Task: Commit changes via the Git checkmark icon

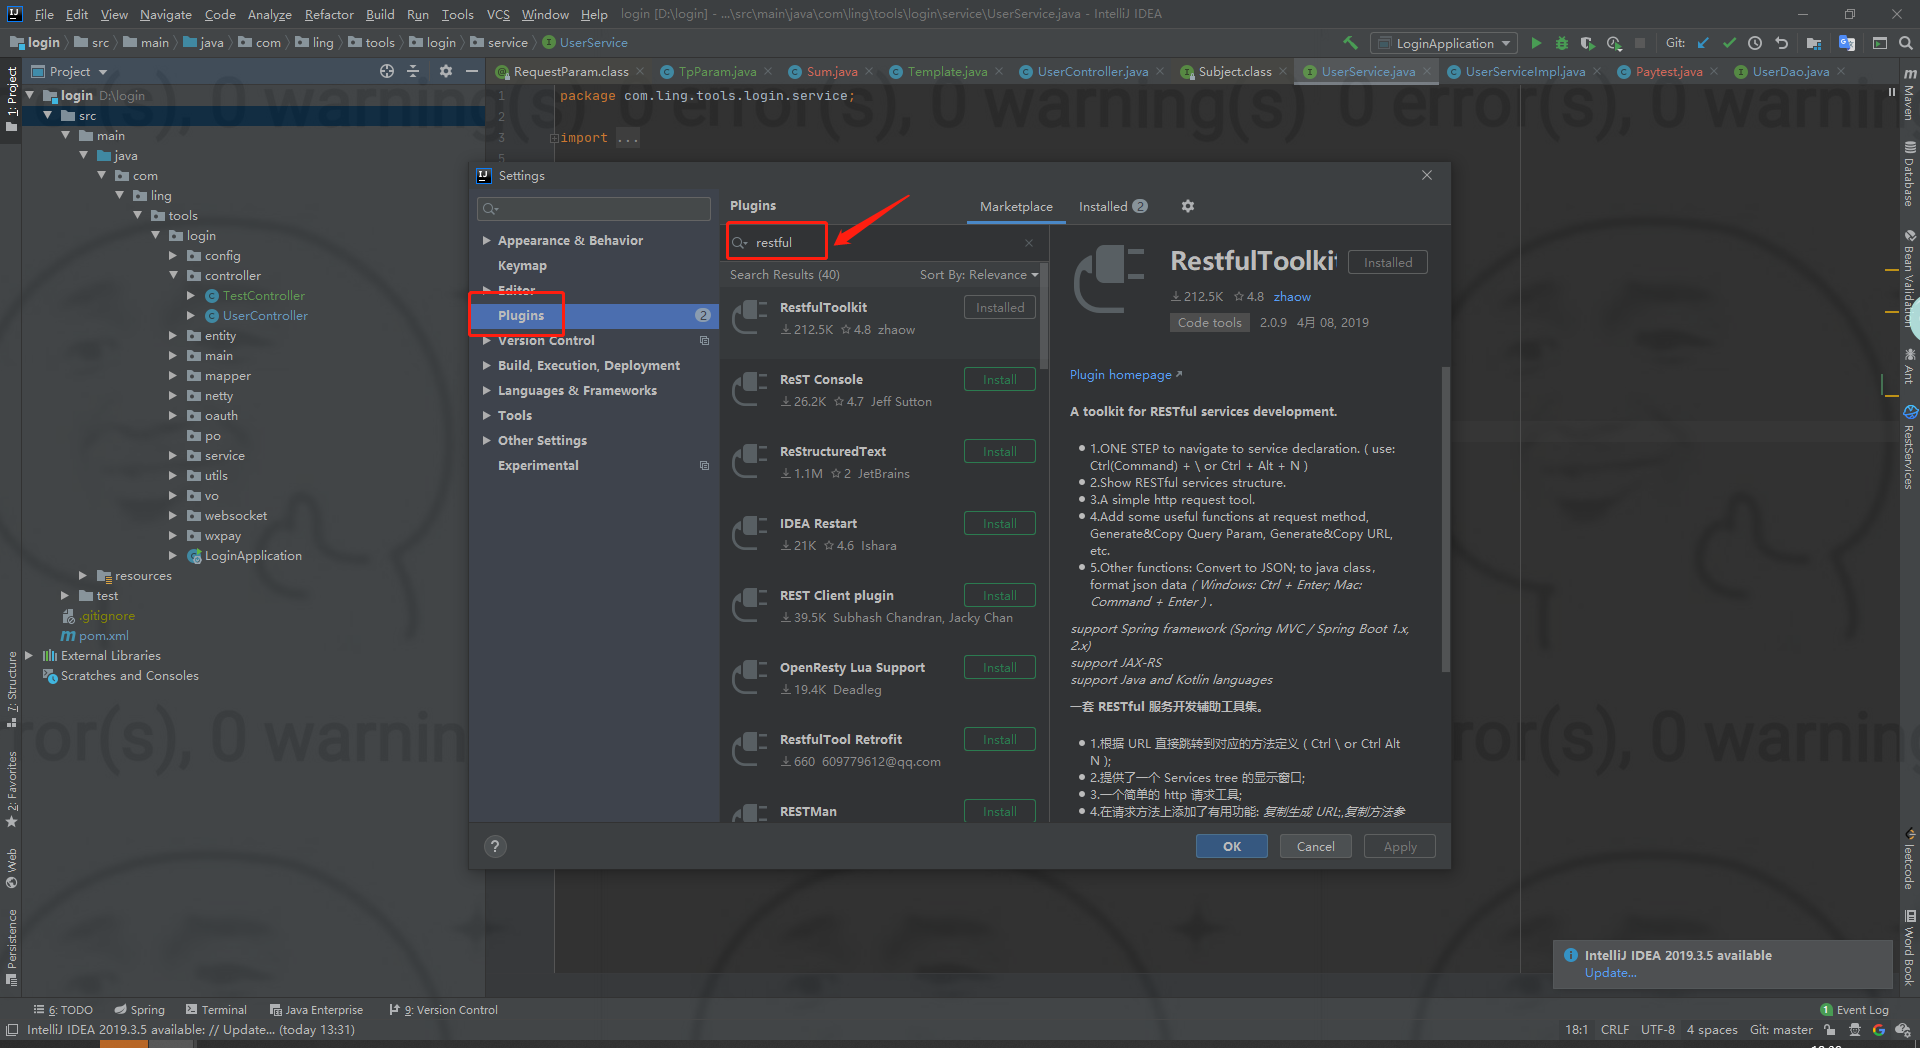Action: (x=1729, y=43)
